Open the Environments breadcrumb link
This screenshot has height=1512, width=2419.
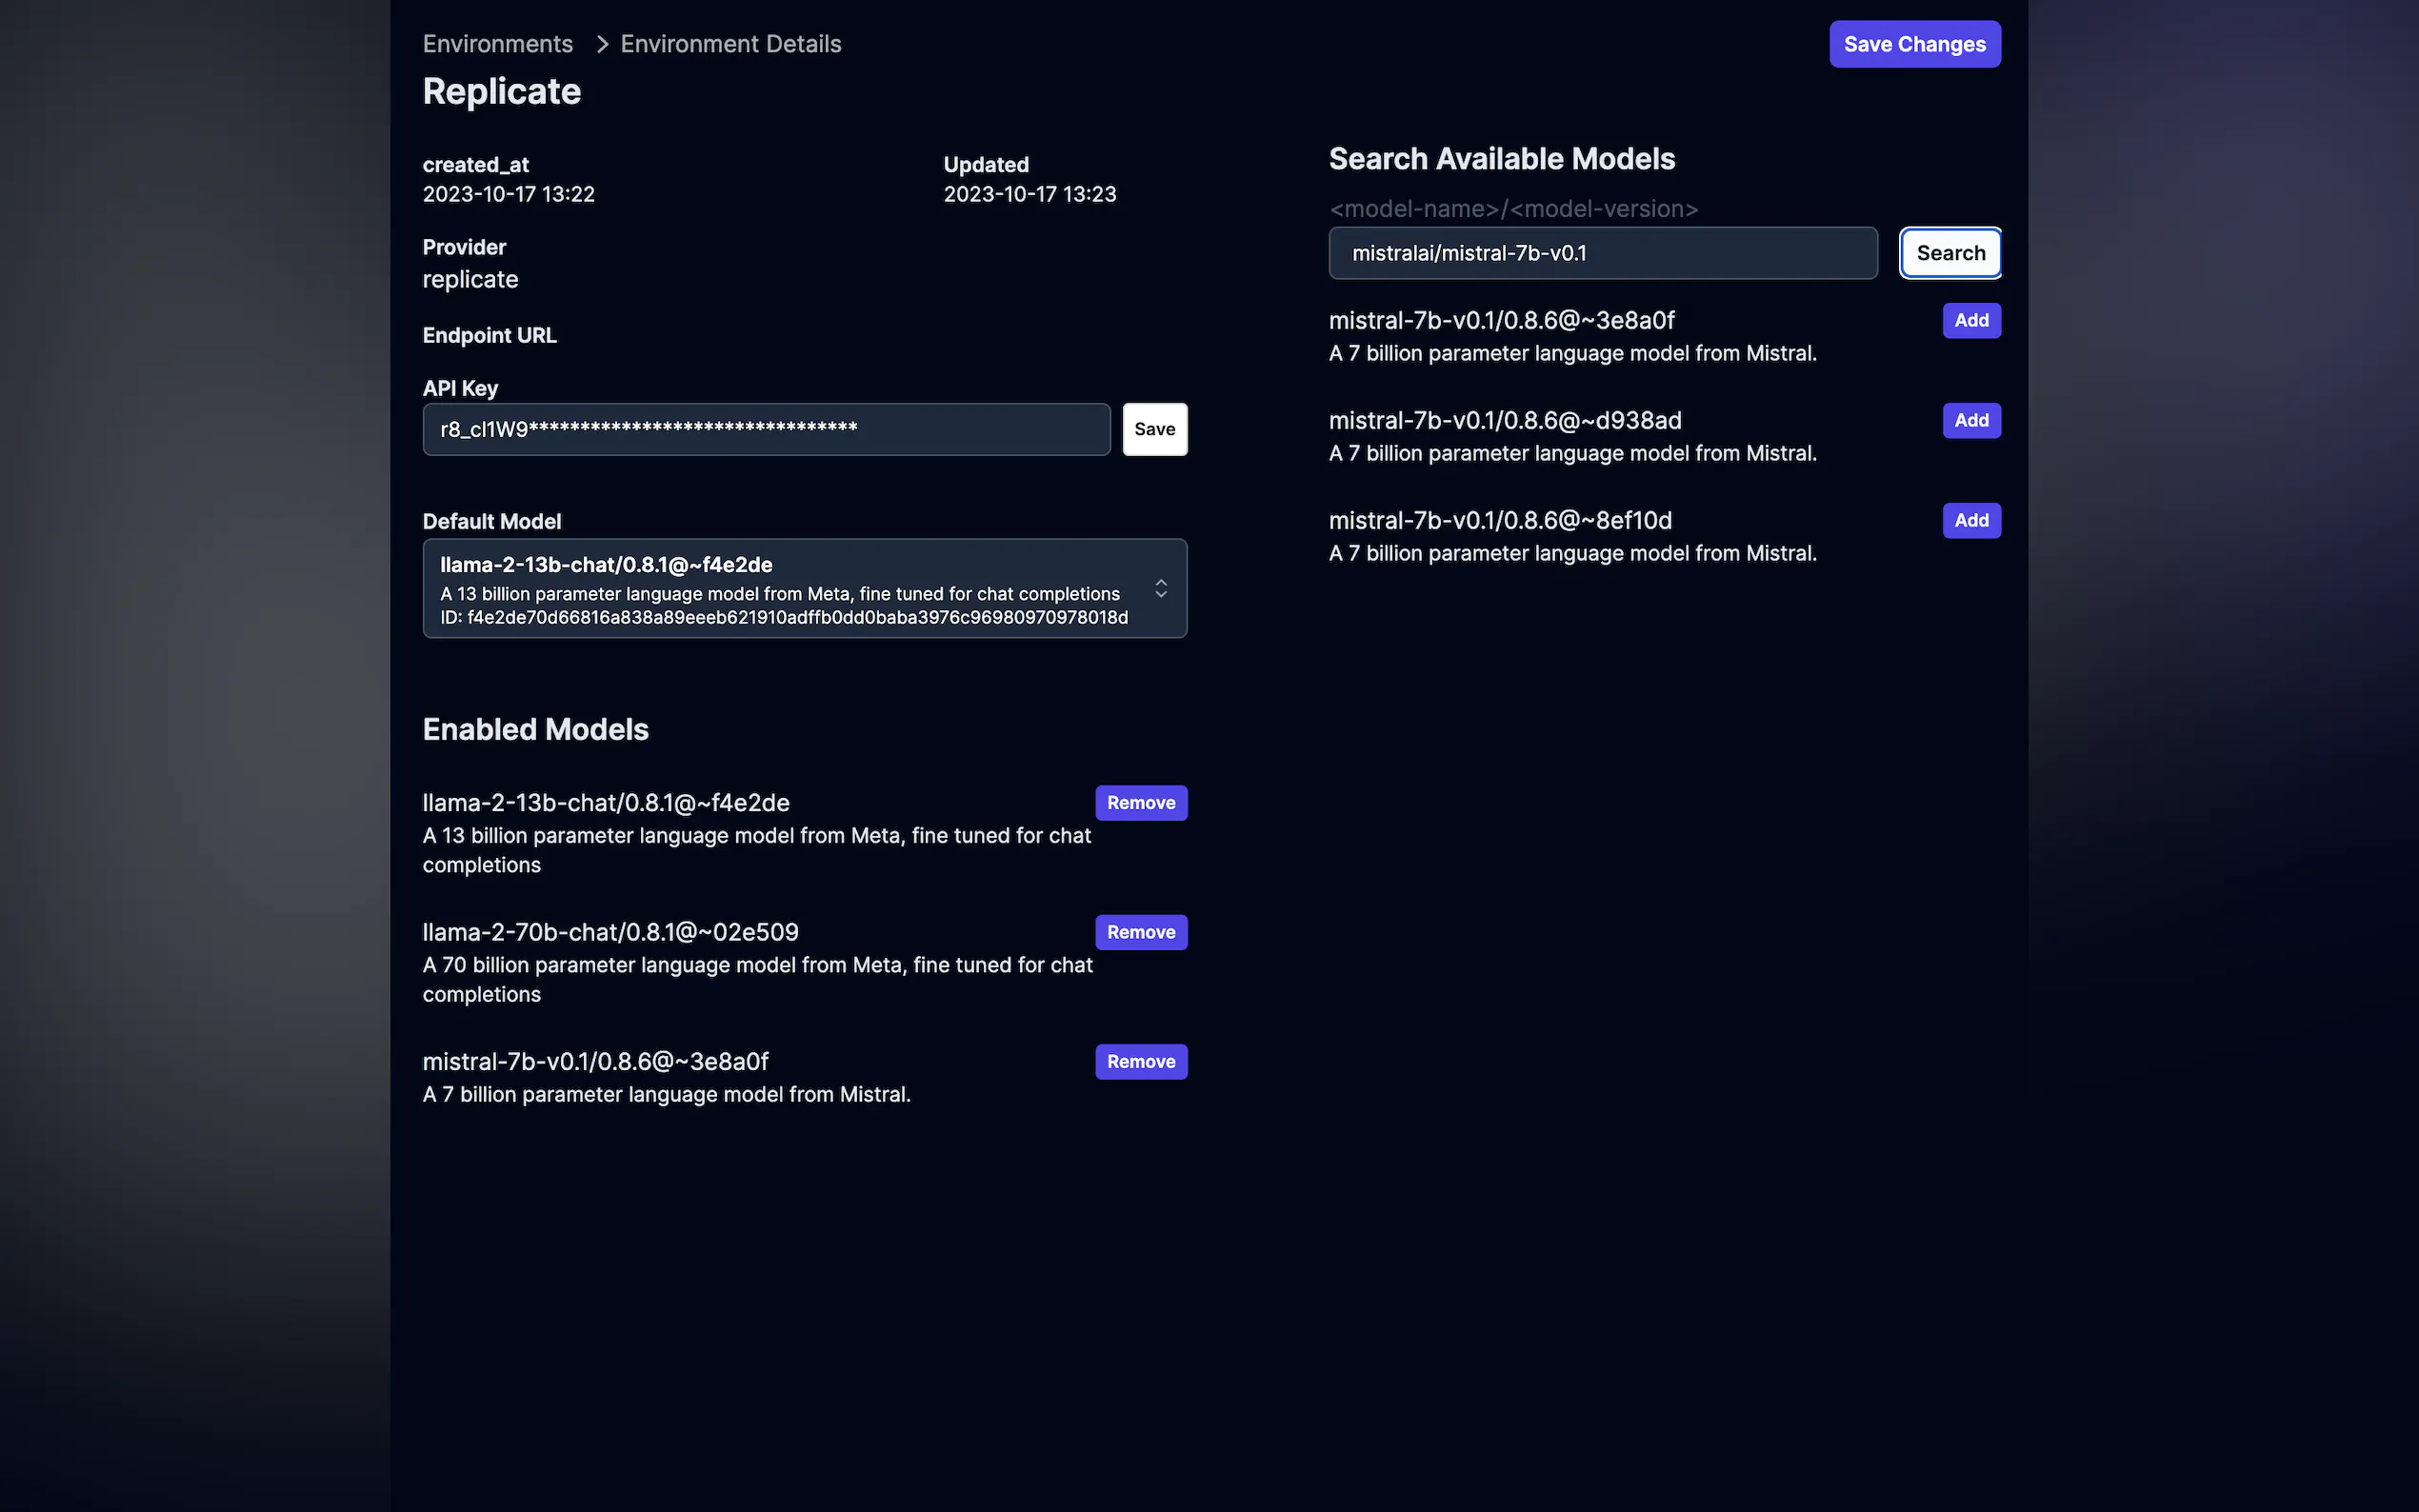point(497,44)
